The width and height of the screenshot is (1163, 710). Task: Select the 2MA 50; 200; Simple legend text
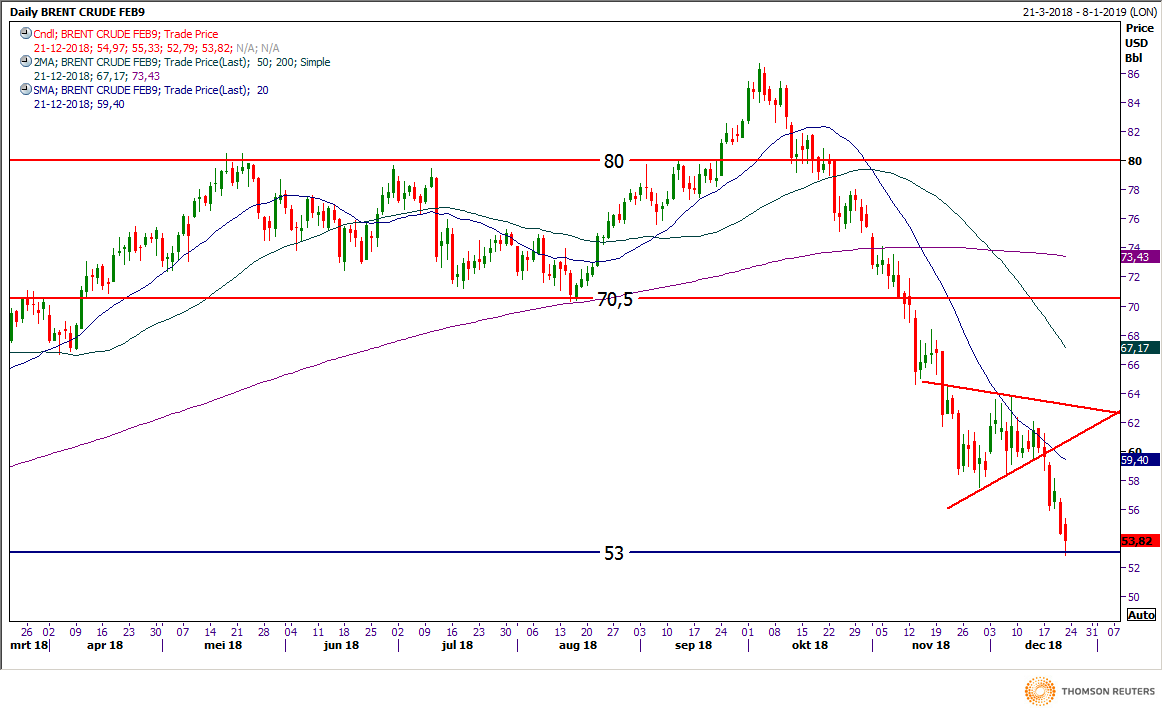coord(182,62)
